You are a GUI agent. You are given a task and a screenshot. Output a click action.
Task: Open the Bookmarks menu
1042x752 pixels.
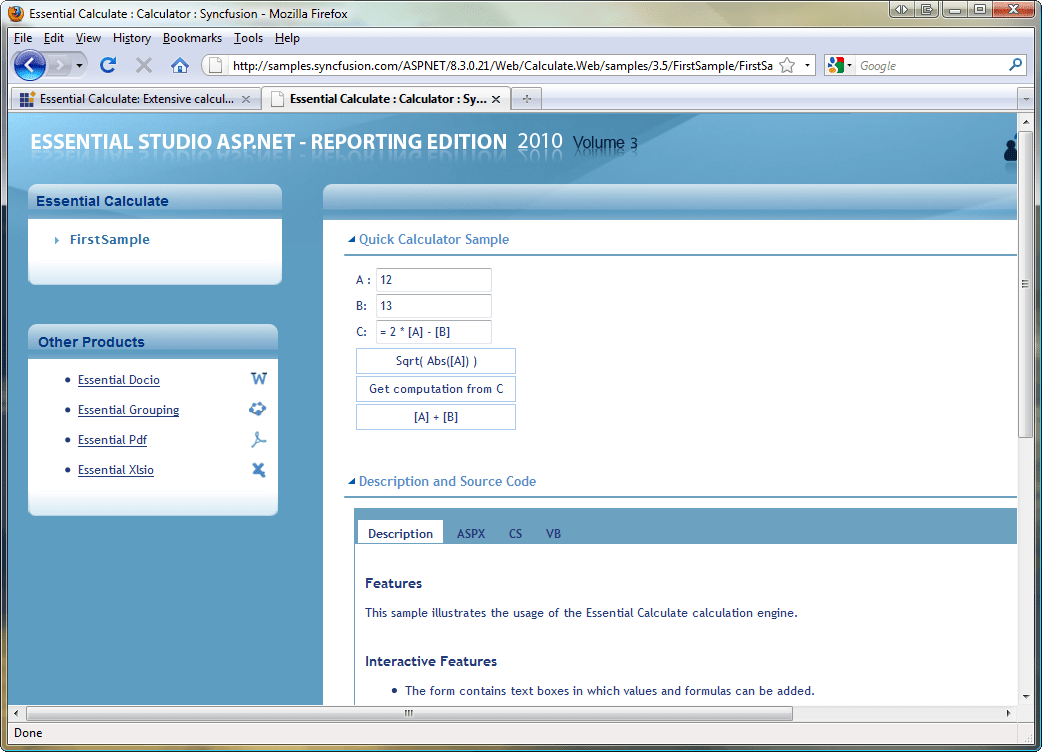pos(192,38)
